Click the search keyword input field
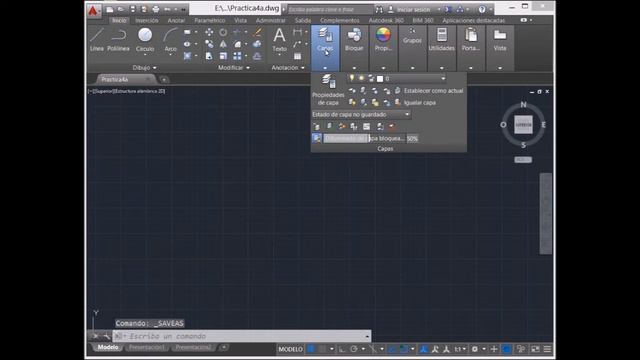The width and height of the screenshot is (640, 360). [x=330, y=9]
